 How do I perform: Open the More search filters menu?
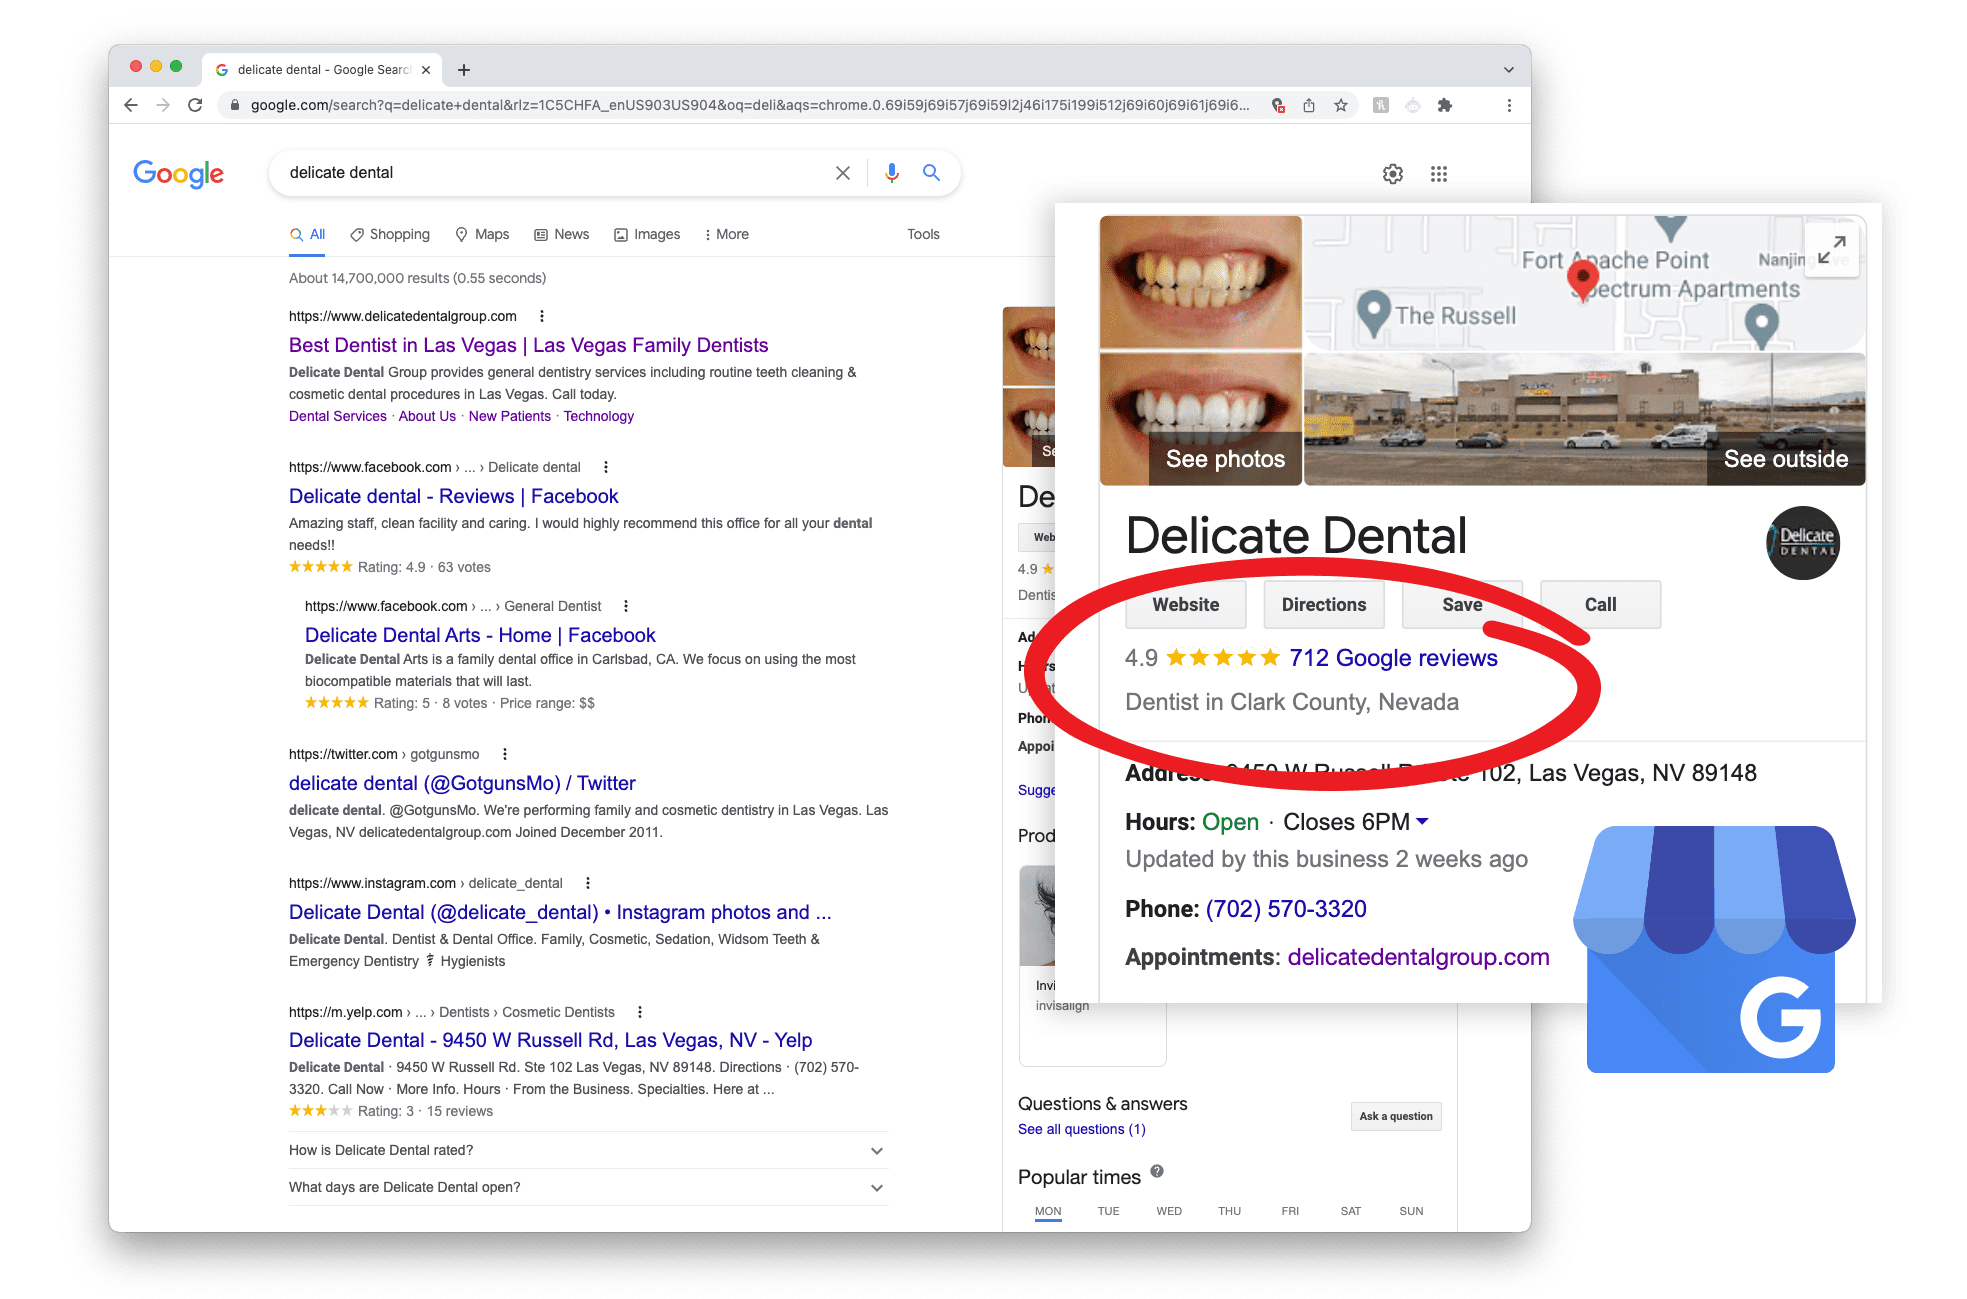(726, 234)
